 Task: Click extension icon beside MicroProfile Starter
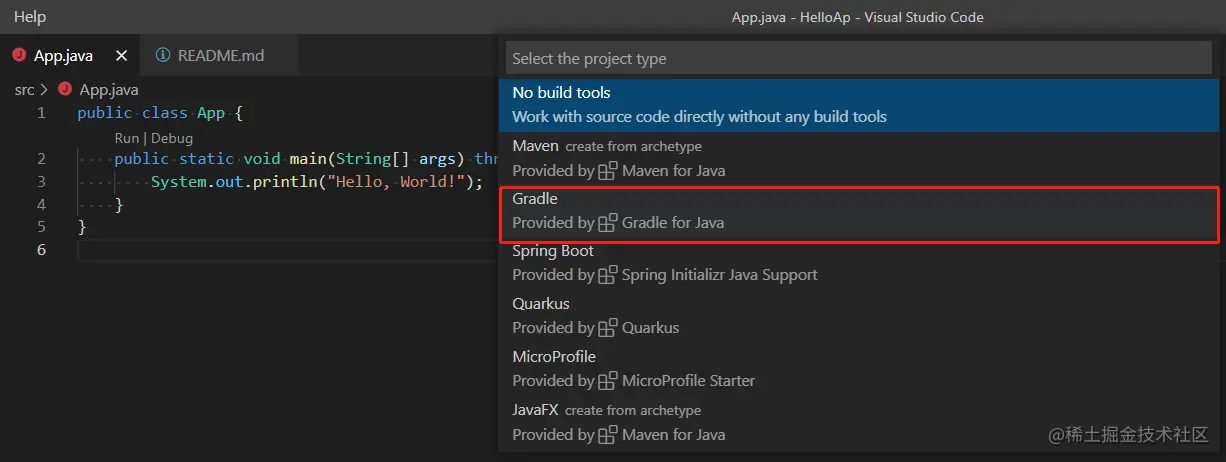[x=608, y=381]
